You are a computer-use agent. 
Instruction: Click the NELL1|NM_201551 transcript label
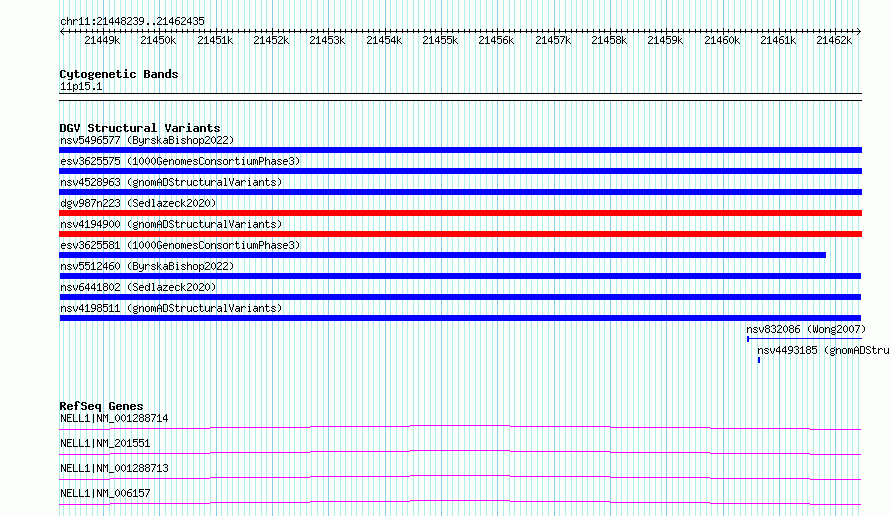point(105,443)
